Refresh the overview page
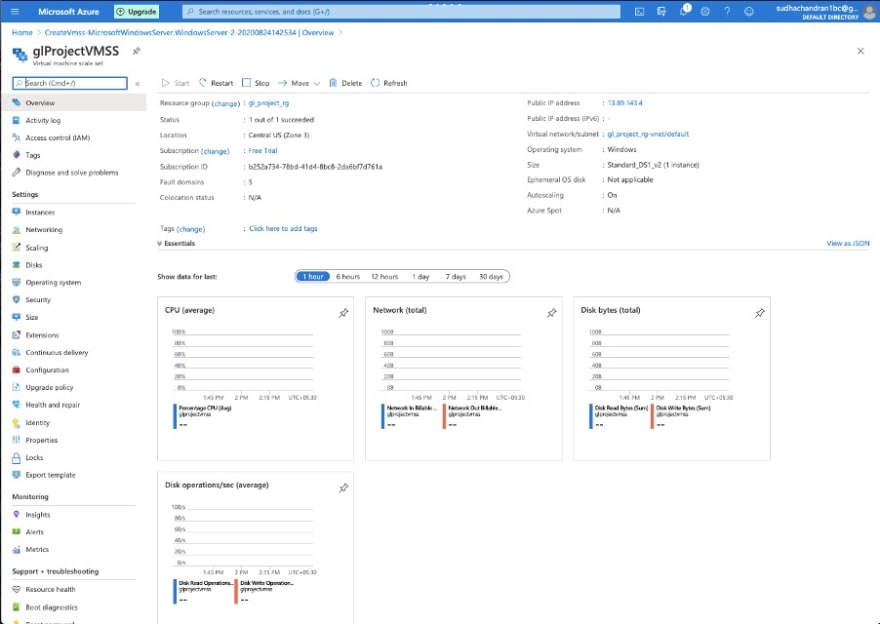880x624 pixels. pos(389,83)
